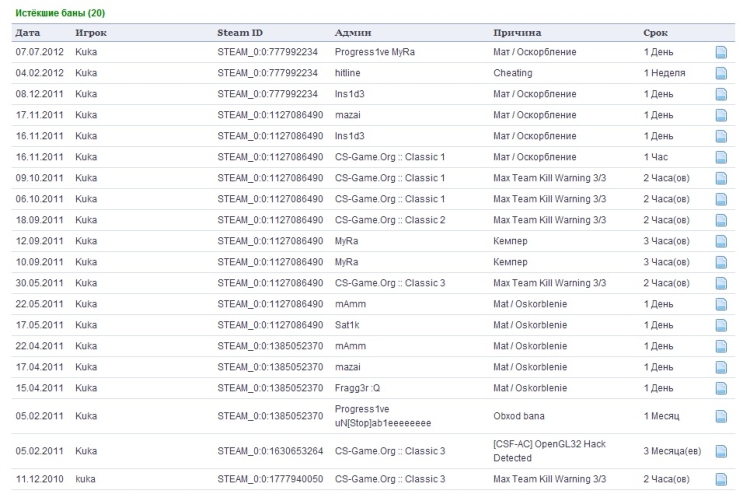
Task: Select the Админ column header
Action: [353, 33]
